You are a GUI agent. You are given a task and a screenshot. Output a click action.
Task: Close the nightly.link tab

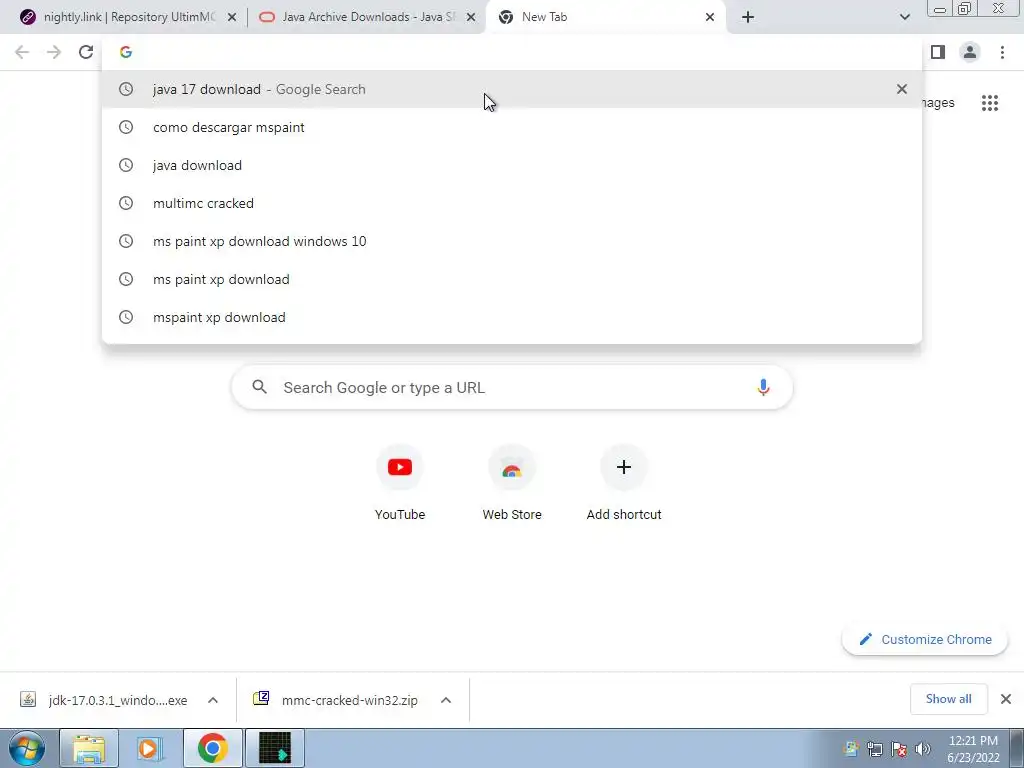click(232, 17)
